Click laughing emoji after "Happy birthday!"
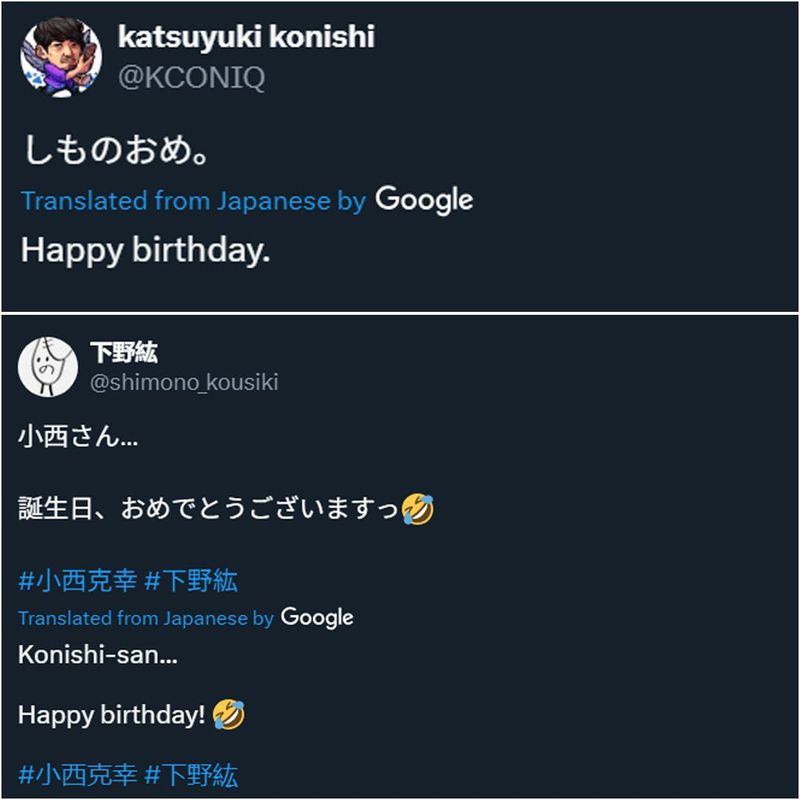The width and height of the screenshot is (800, 800). (x=228, y=715)
